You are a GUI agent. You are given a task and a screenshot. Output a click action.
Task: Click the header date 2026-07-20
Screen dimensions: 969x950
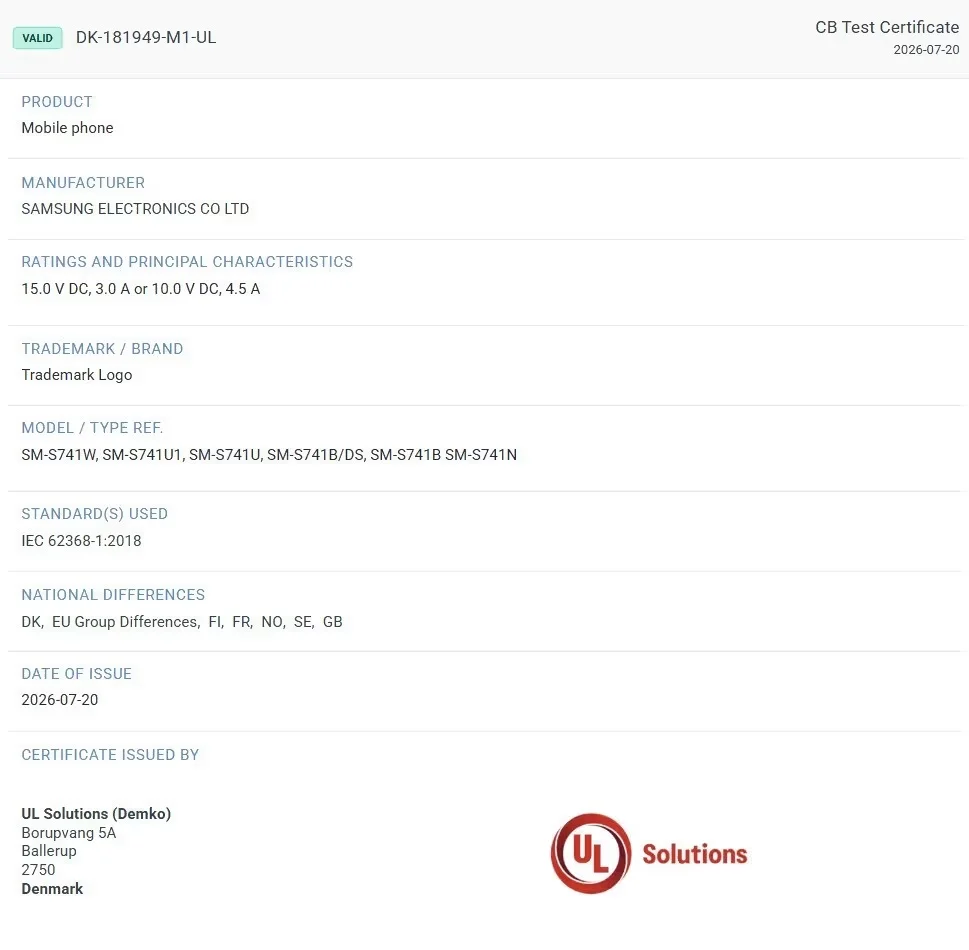[x=926, y=49]
